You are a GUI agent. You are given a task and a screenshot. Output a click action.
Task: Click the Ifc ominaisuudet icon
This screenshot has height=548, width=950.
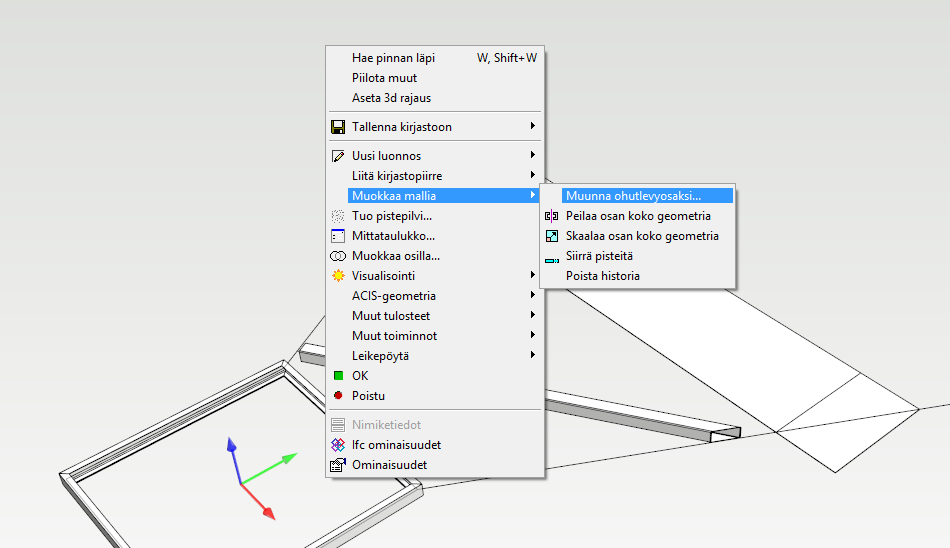click(338, 445)
